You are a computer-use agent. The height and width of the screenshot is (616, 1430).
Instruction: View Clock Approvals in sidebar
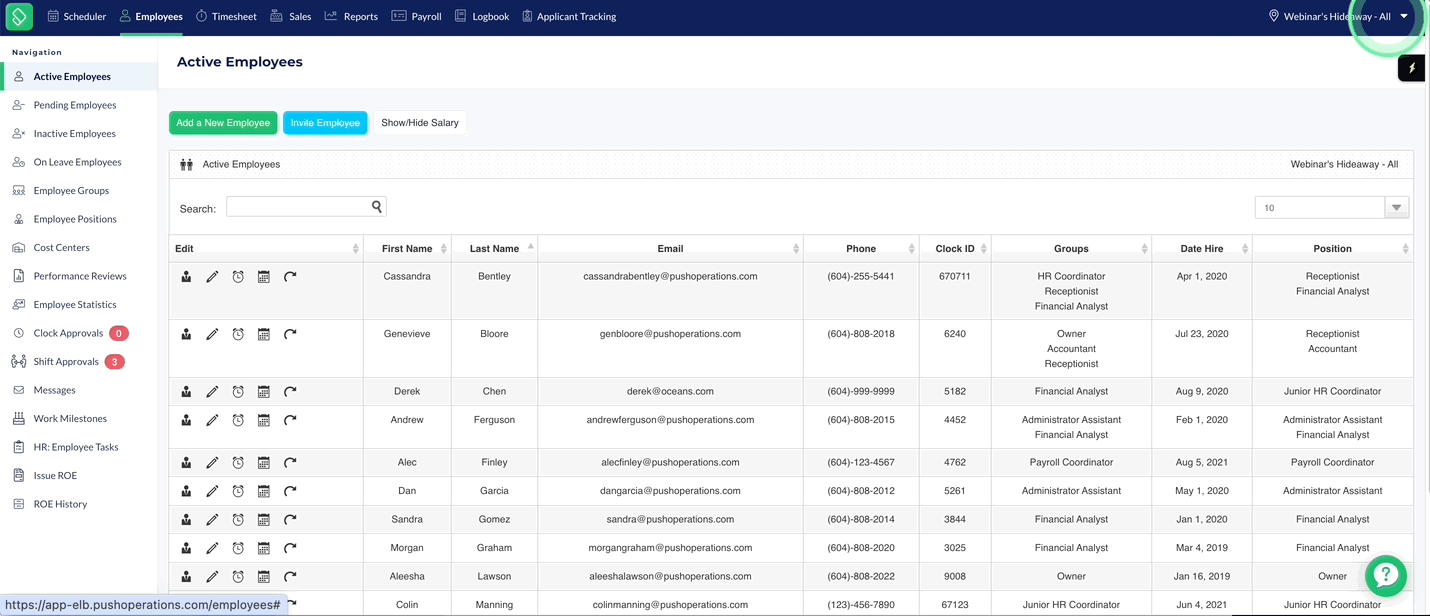click(68, 333)
